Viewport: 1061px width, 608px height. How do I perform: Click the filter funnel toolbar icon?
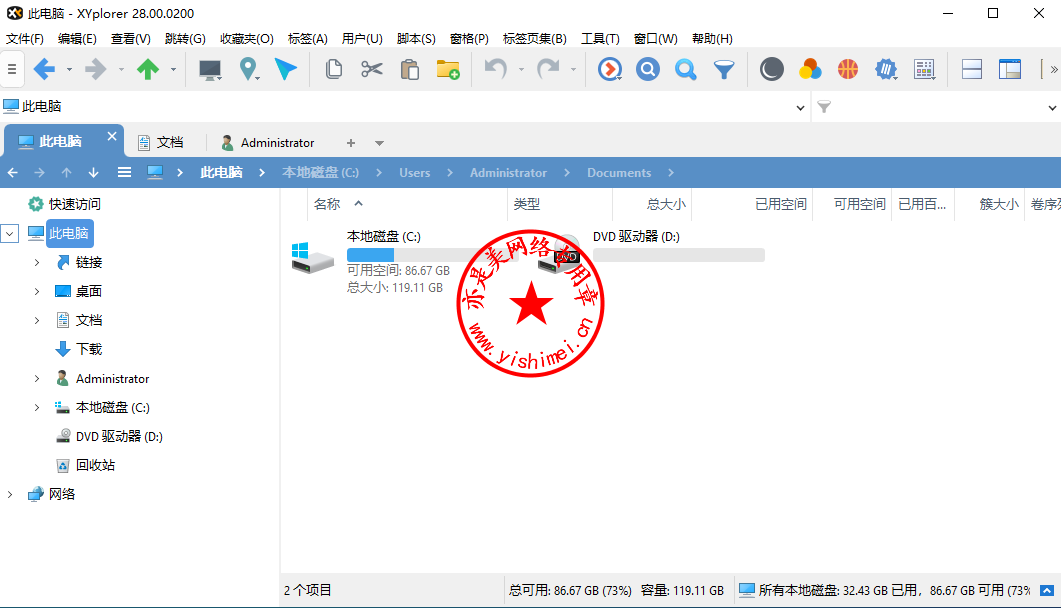tap(723, 69)
